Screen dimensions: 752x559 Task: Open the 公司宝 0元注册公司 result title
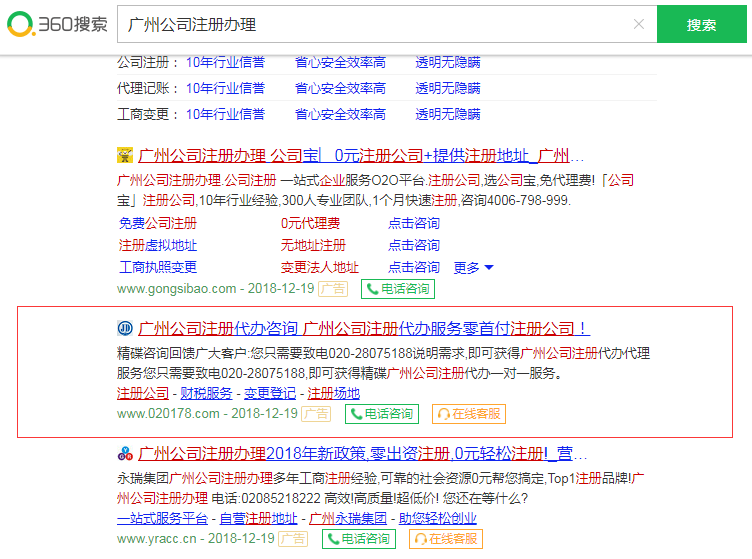(361, 156)
